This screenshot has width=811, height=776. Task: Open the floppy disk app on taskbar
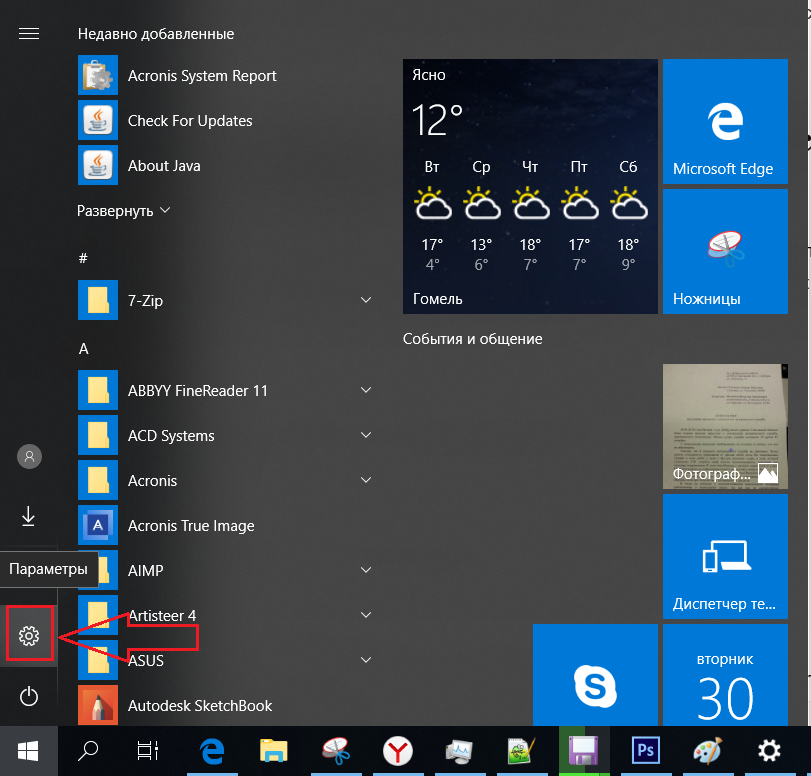[583, 751]
